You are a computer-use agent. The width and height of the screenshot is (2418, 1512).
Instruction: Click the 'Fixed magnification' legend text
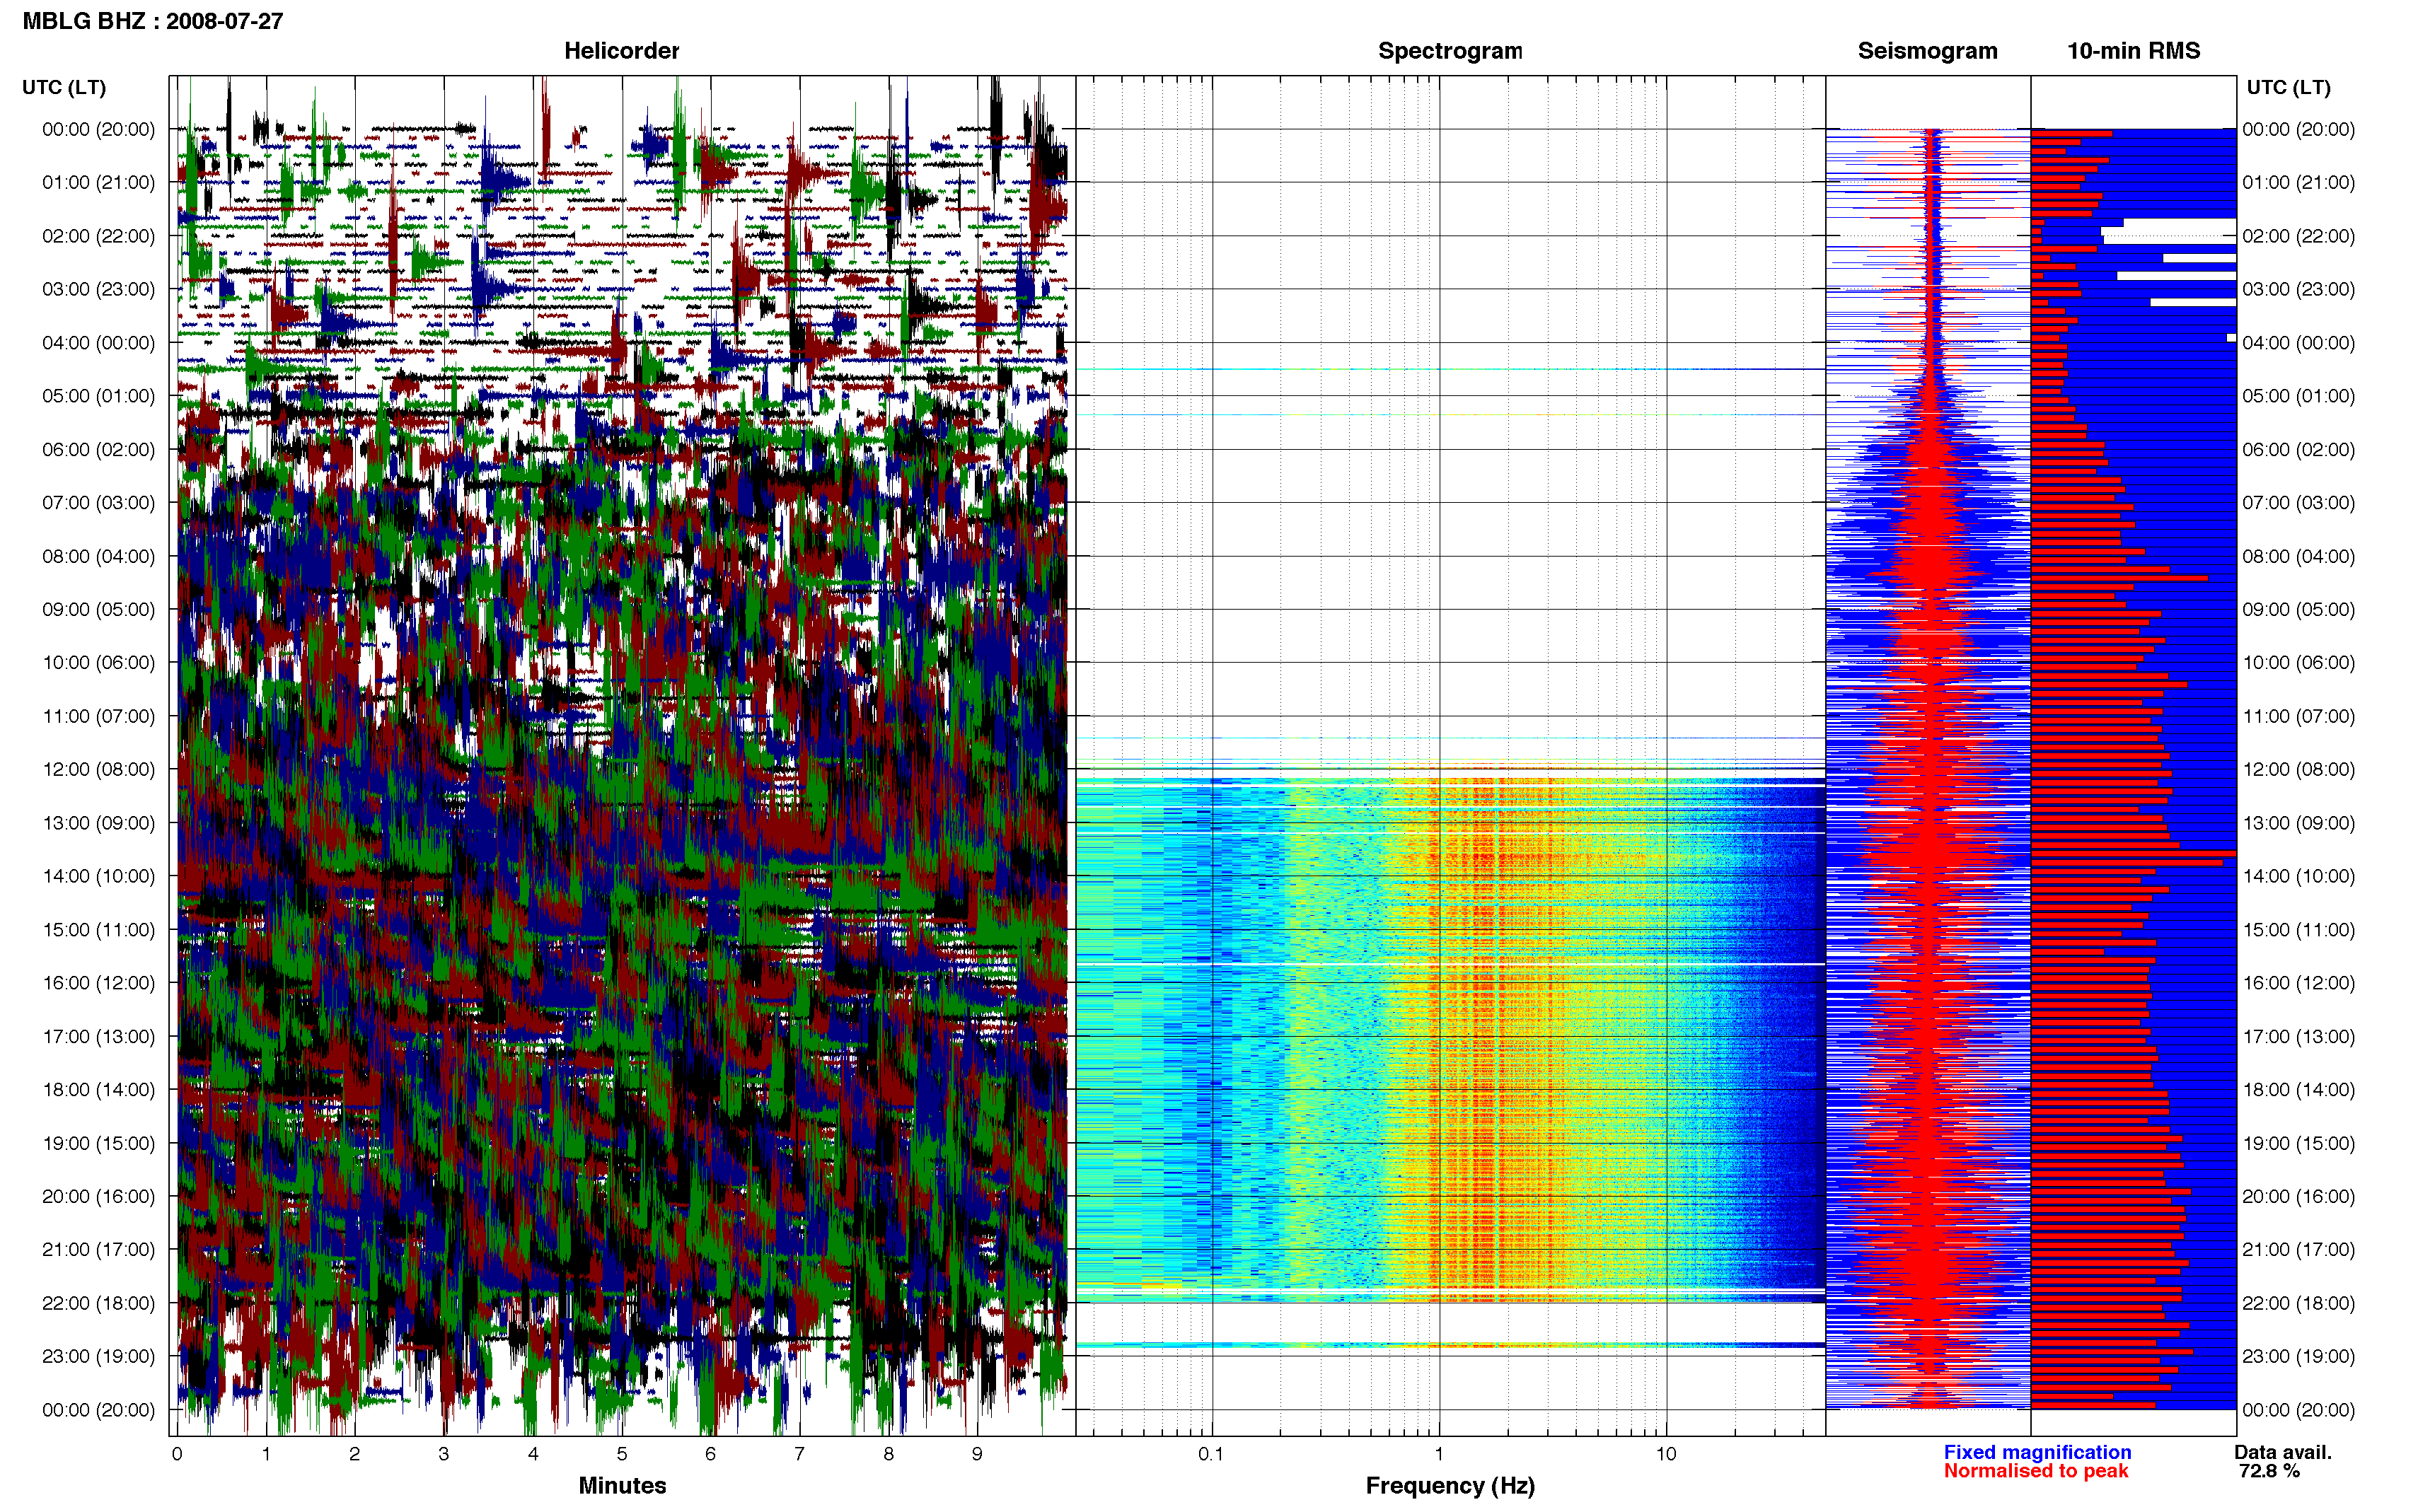coord(2037,1452)
